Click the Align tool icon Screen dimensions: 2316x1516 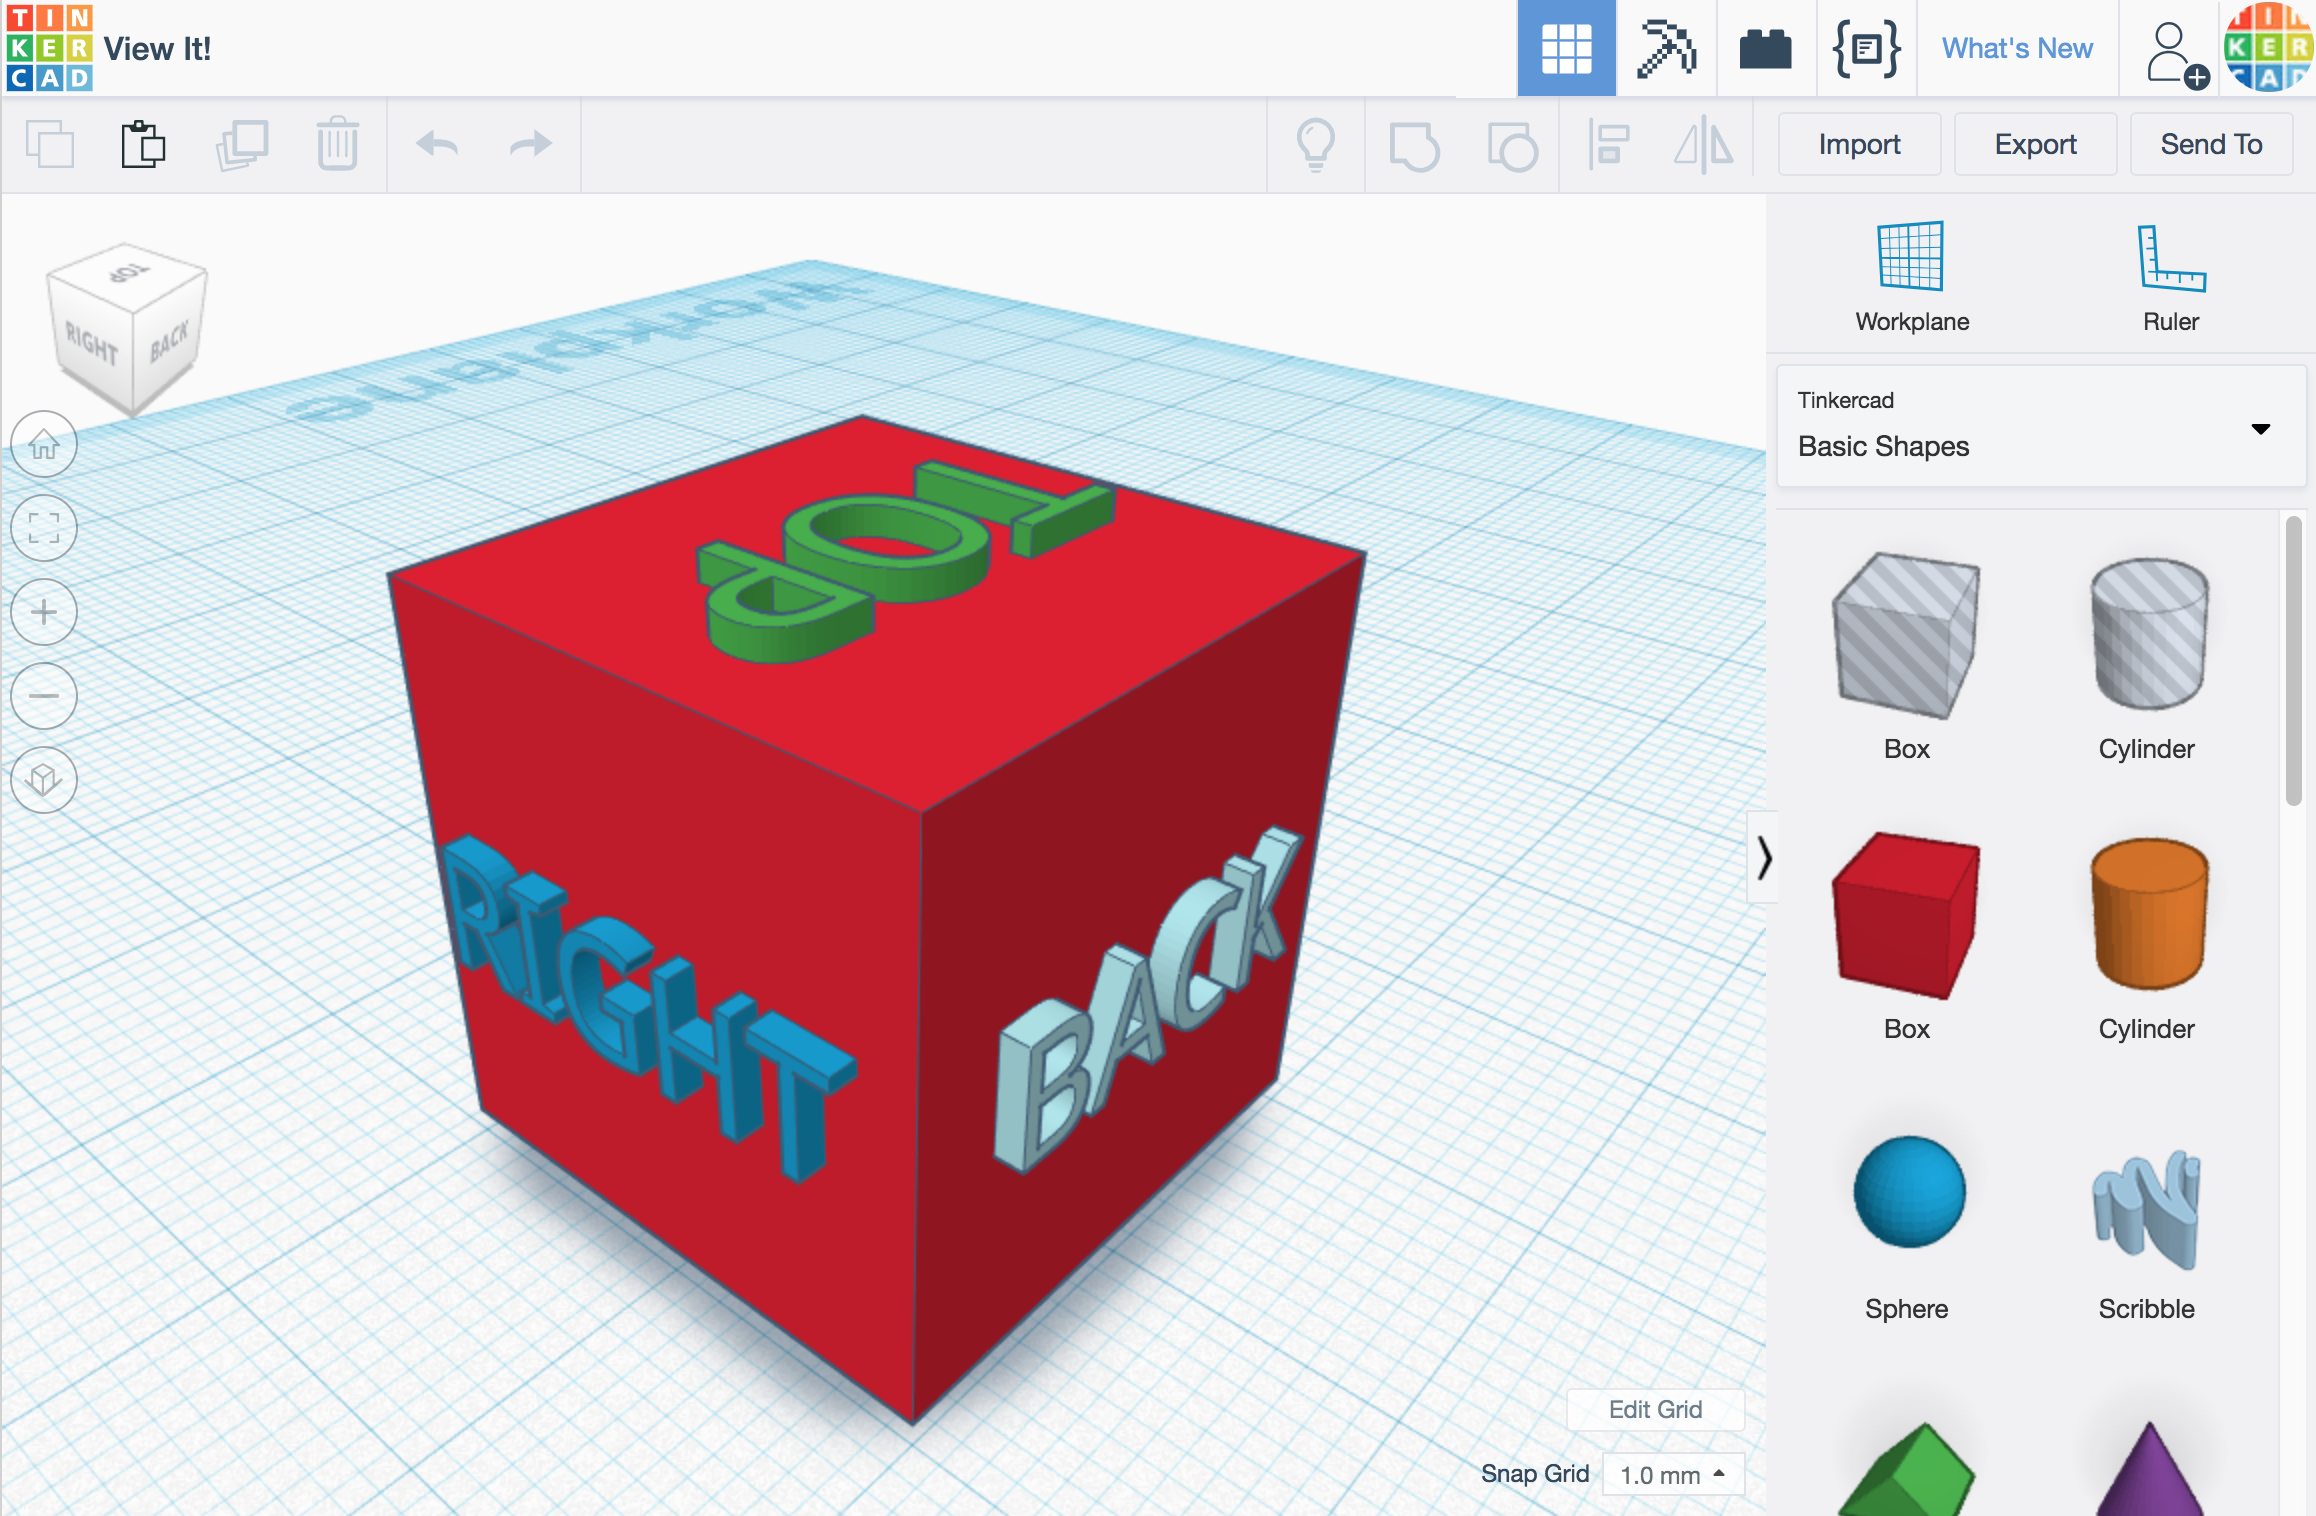1609,145
